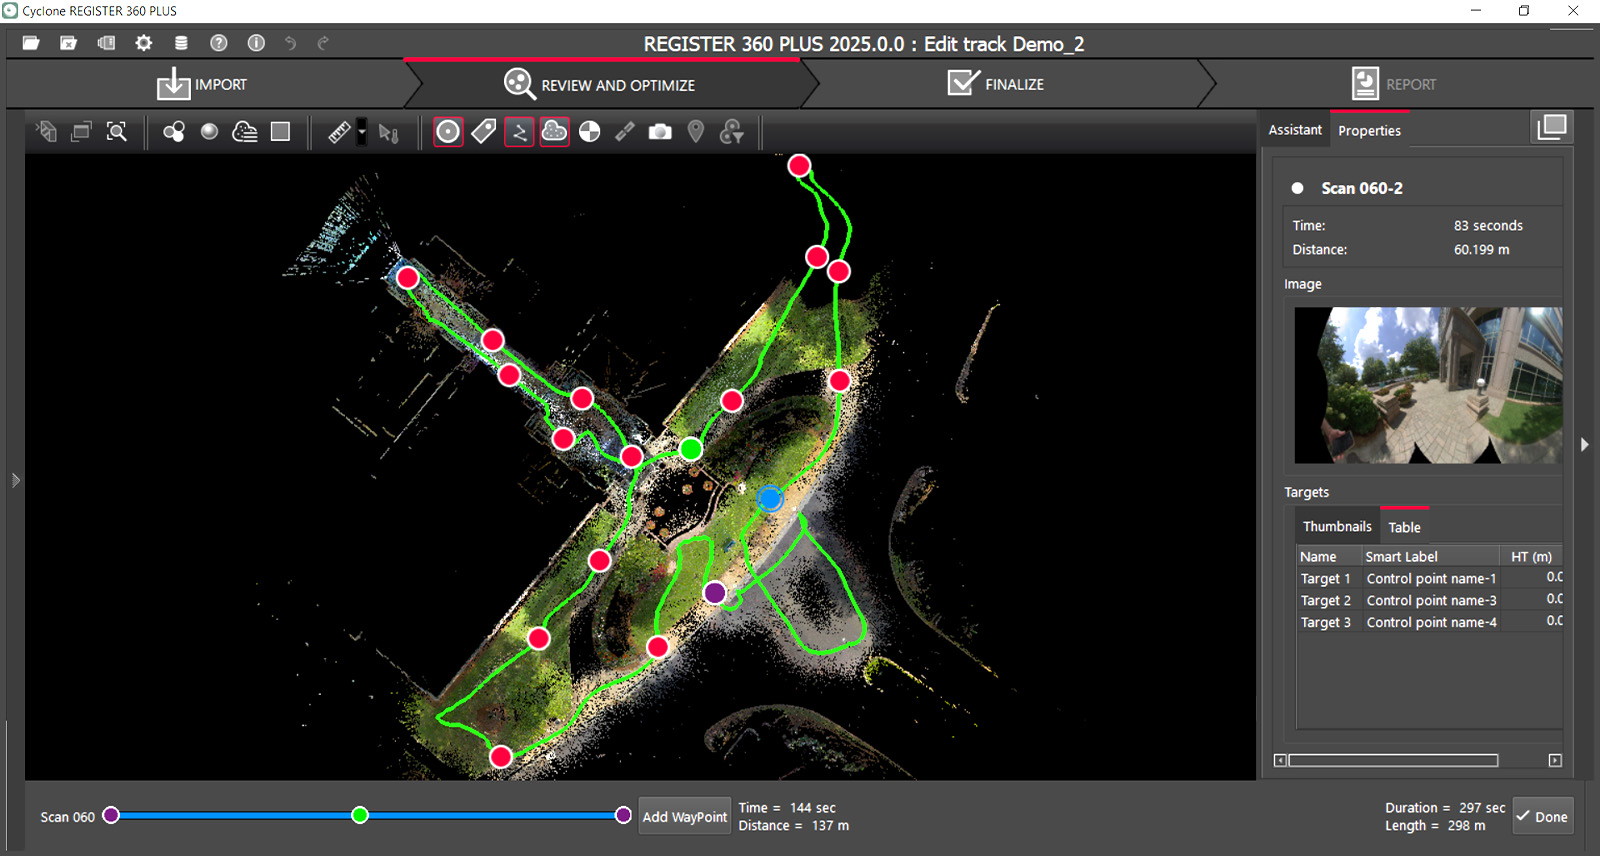Select the ruler measure tool

[339, 132]
